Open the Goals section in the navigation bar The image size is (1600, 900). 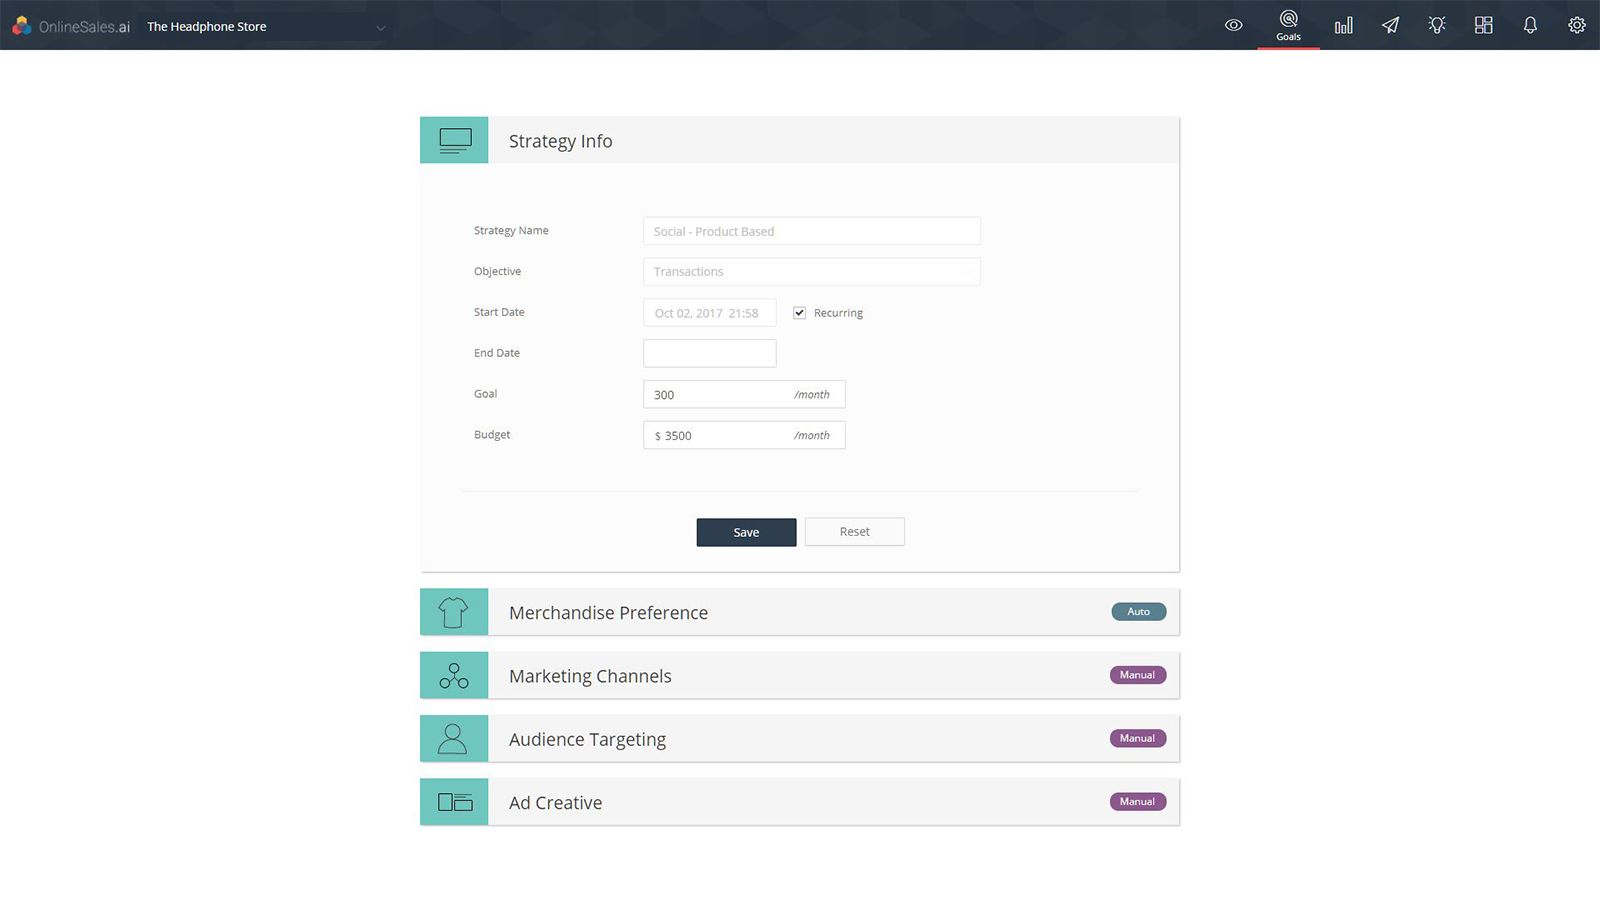1288,25
